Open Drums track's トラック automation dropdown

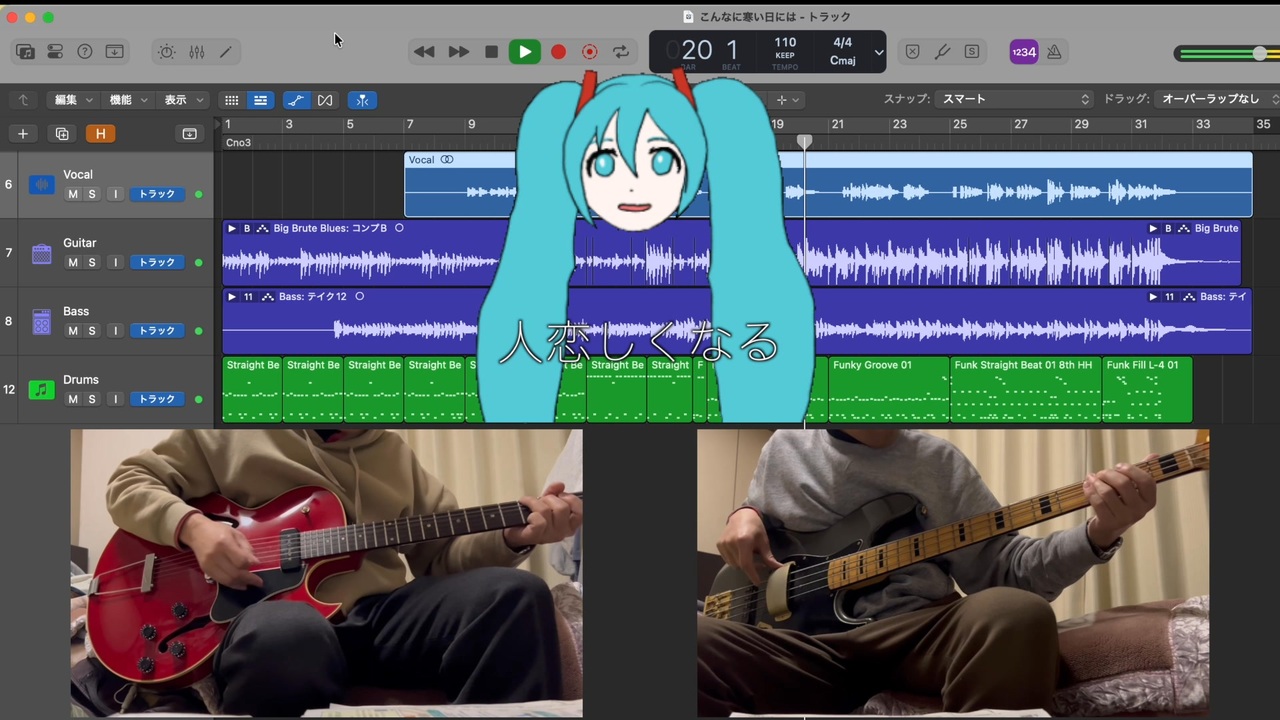(157, 399)
